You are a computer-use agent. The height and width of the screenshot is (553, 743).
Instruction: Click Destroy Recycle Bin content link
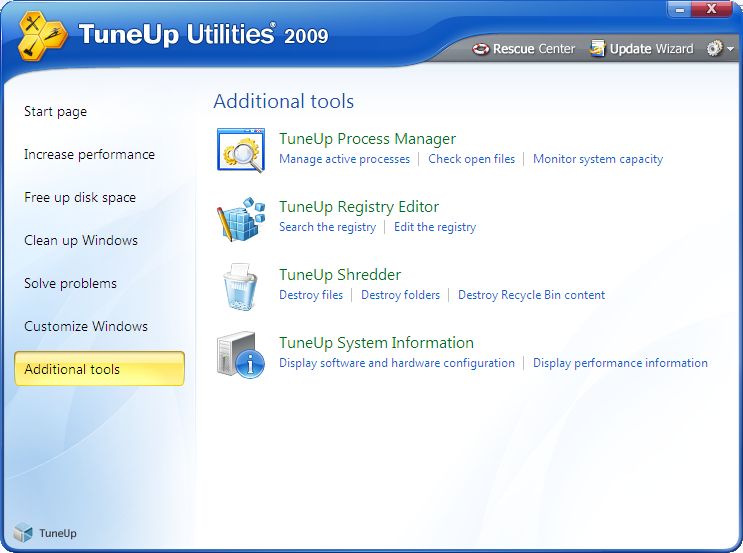pos(531,295)
